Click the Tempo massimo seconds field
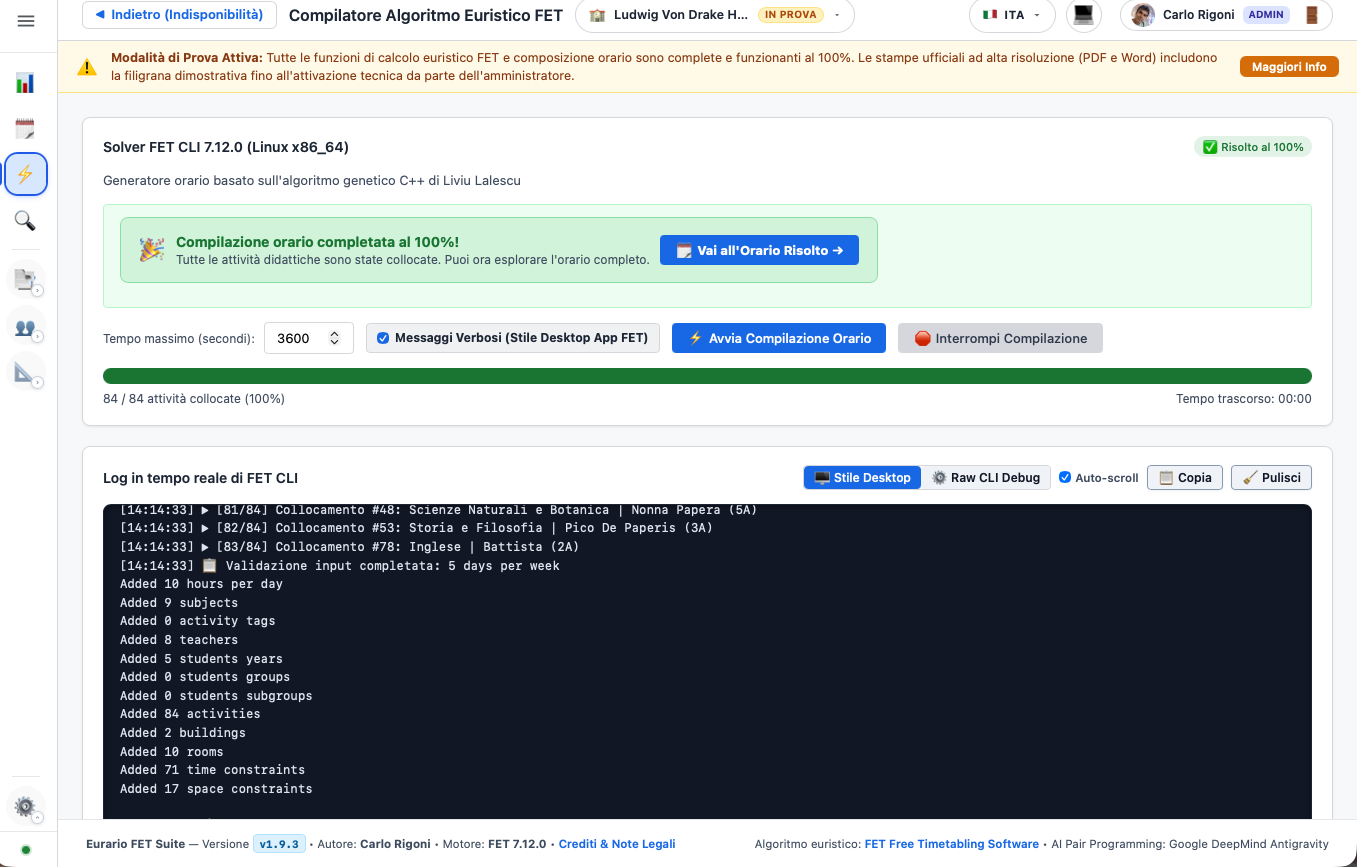This screenshot has width=1357, height=867. tap(309, 338)
